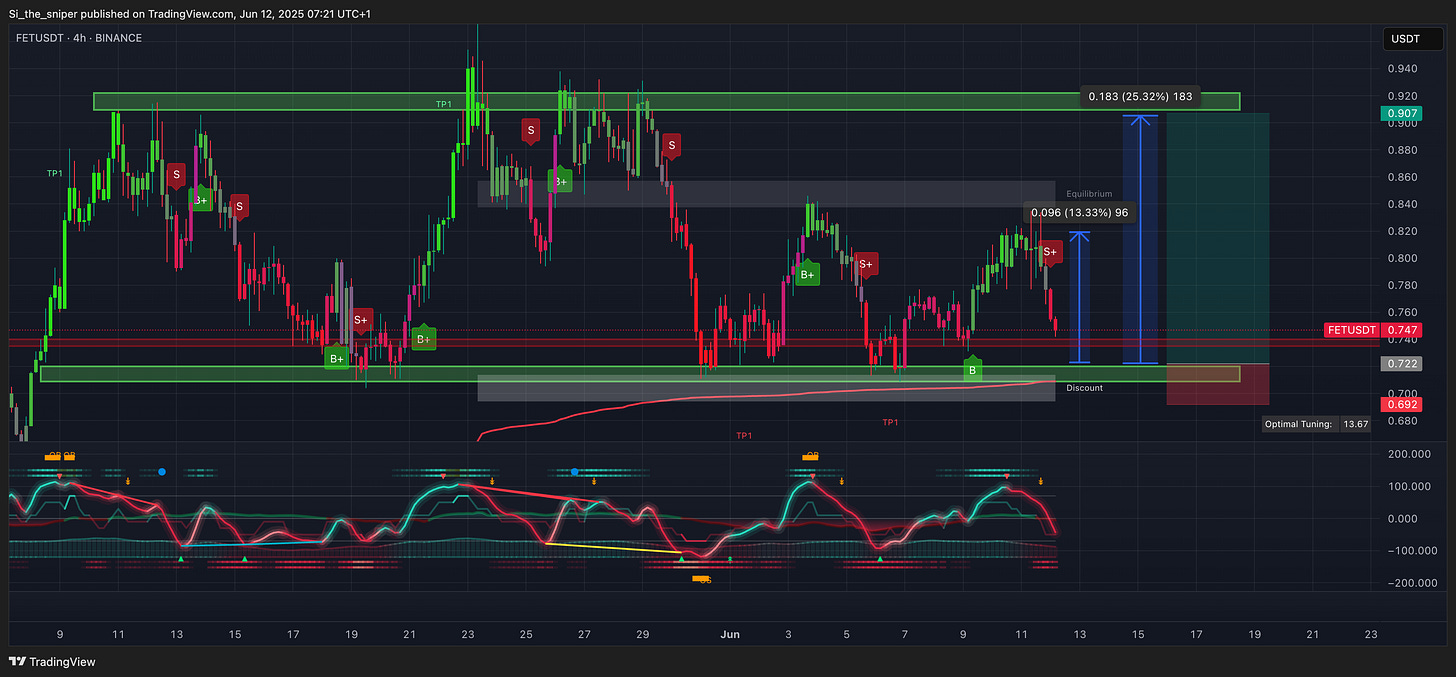The image size is (1456, 677).
Task: Click the USDT currency button
Action: point(1412,39)
